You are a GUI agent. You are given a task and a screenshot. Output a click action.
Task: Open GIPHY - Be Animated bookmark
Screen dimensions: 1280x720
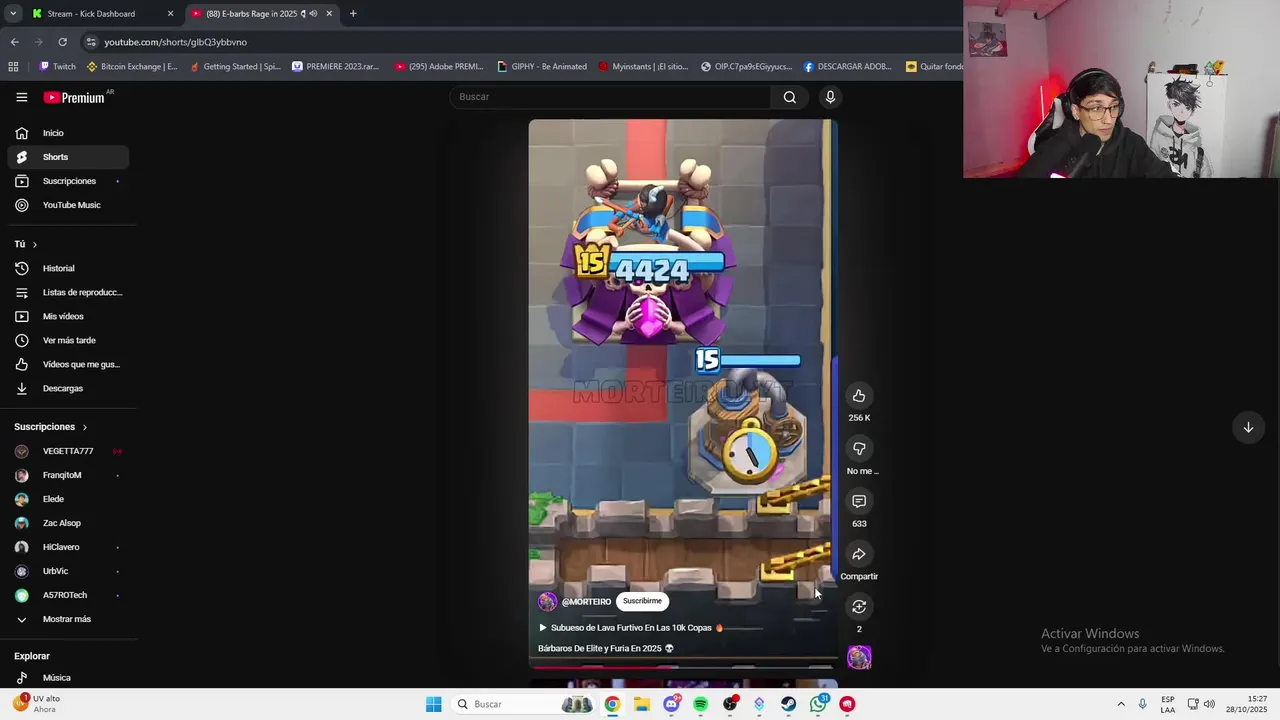[542, 67]
